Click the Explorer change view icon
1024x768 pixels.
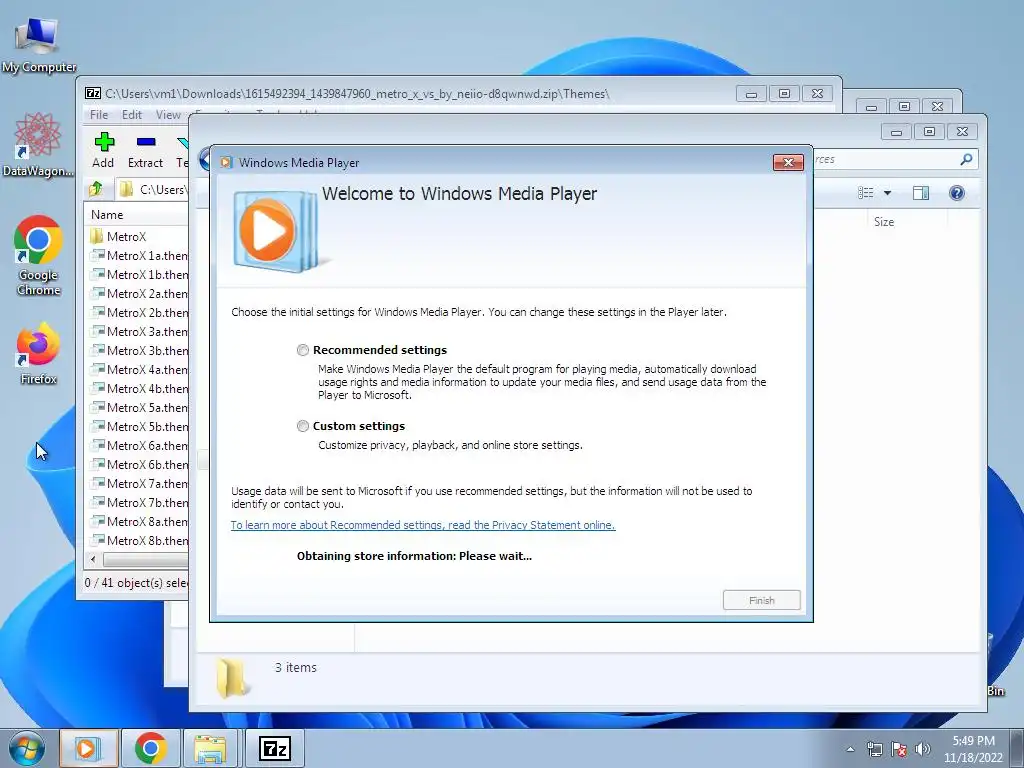click(x=866, y=193)
